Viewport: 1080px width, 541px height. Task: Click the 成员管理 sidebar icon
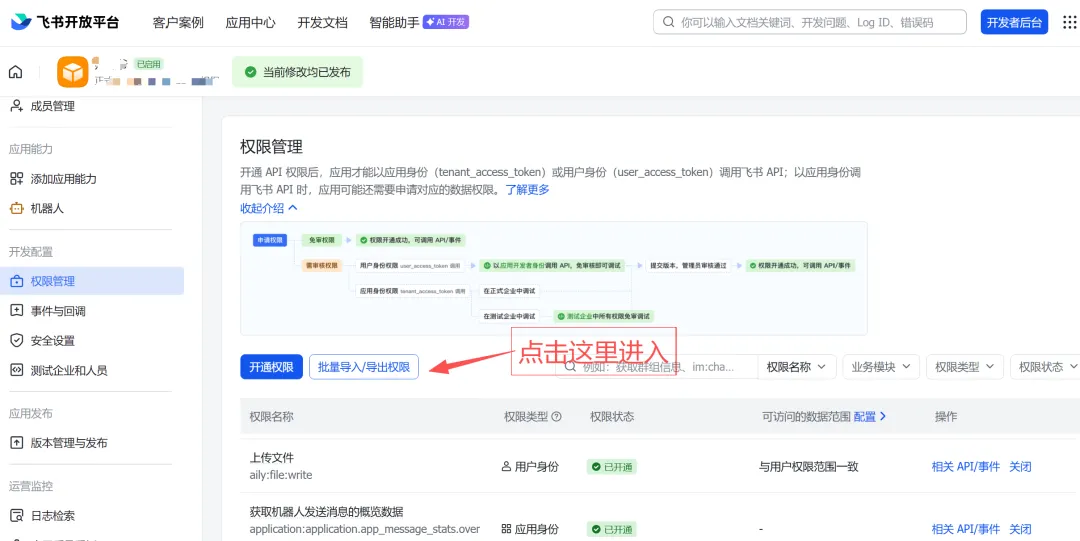pyautogui.click(x=17, y=106)
